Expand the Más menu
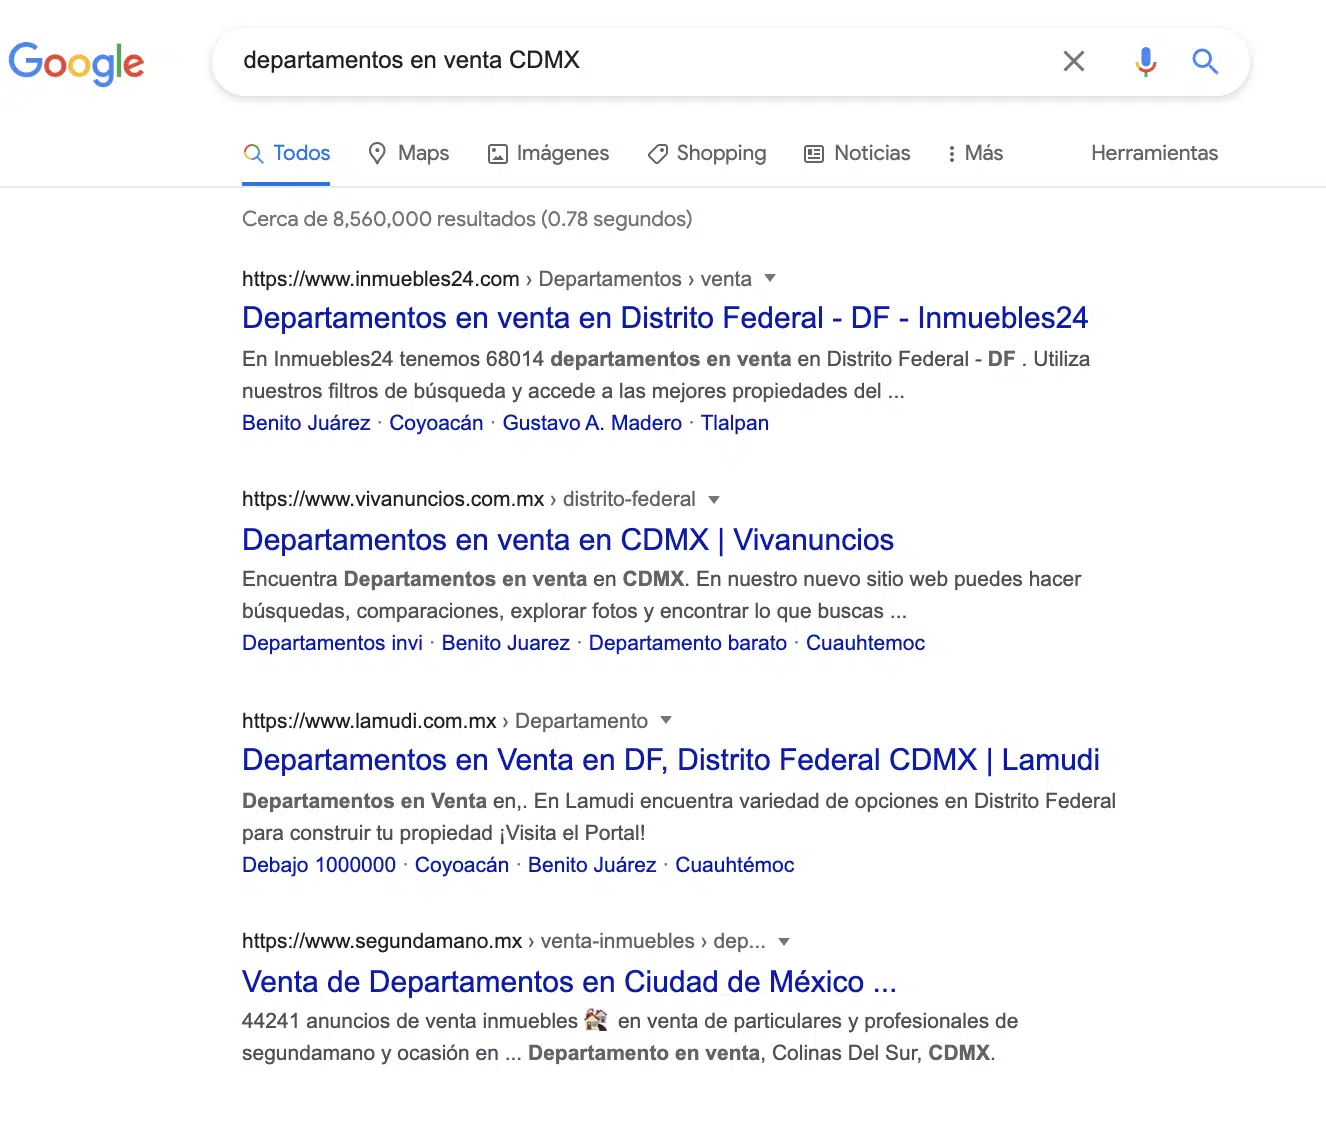The width and height of the screenshot is (1326, 1126). point(975,153)
